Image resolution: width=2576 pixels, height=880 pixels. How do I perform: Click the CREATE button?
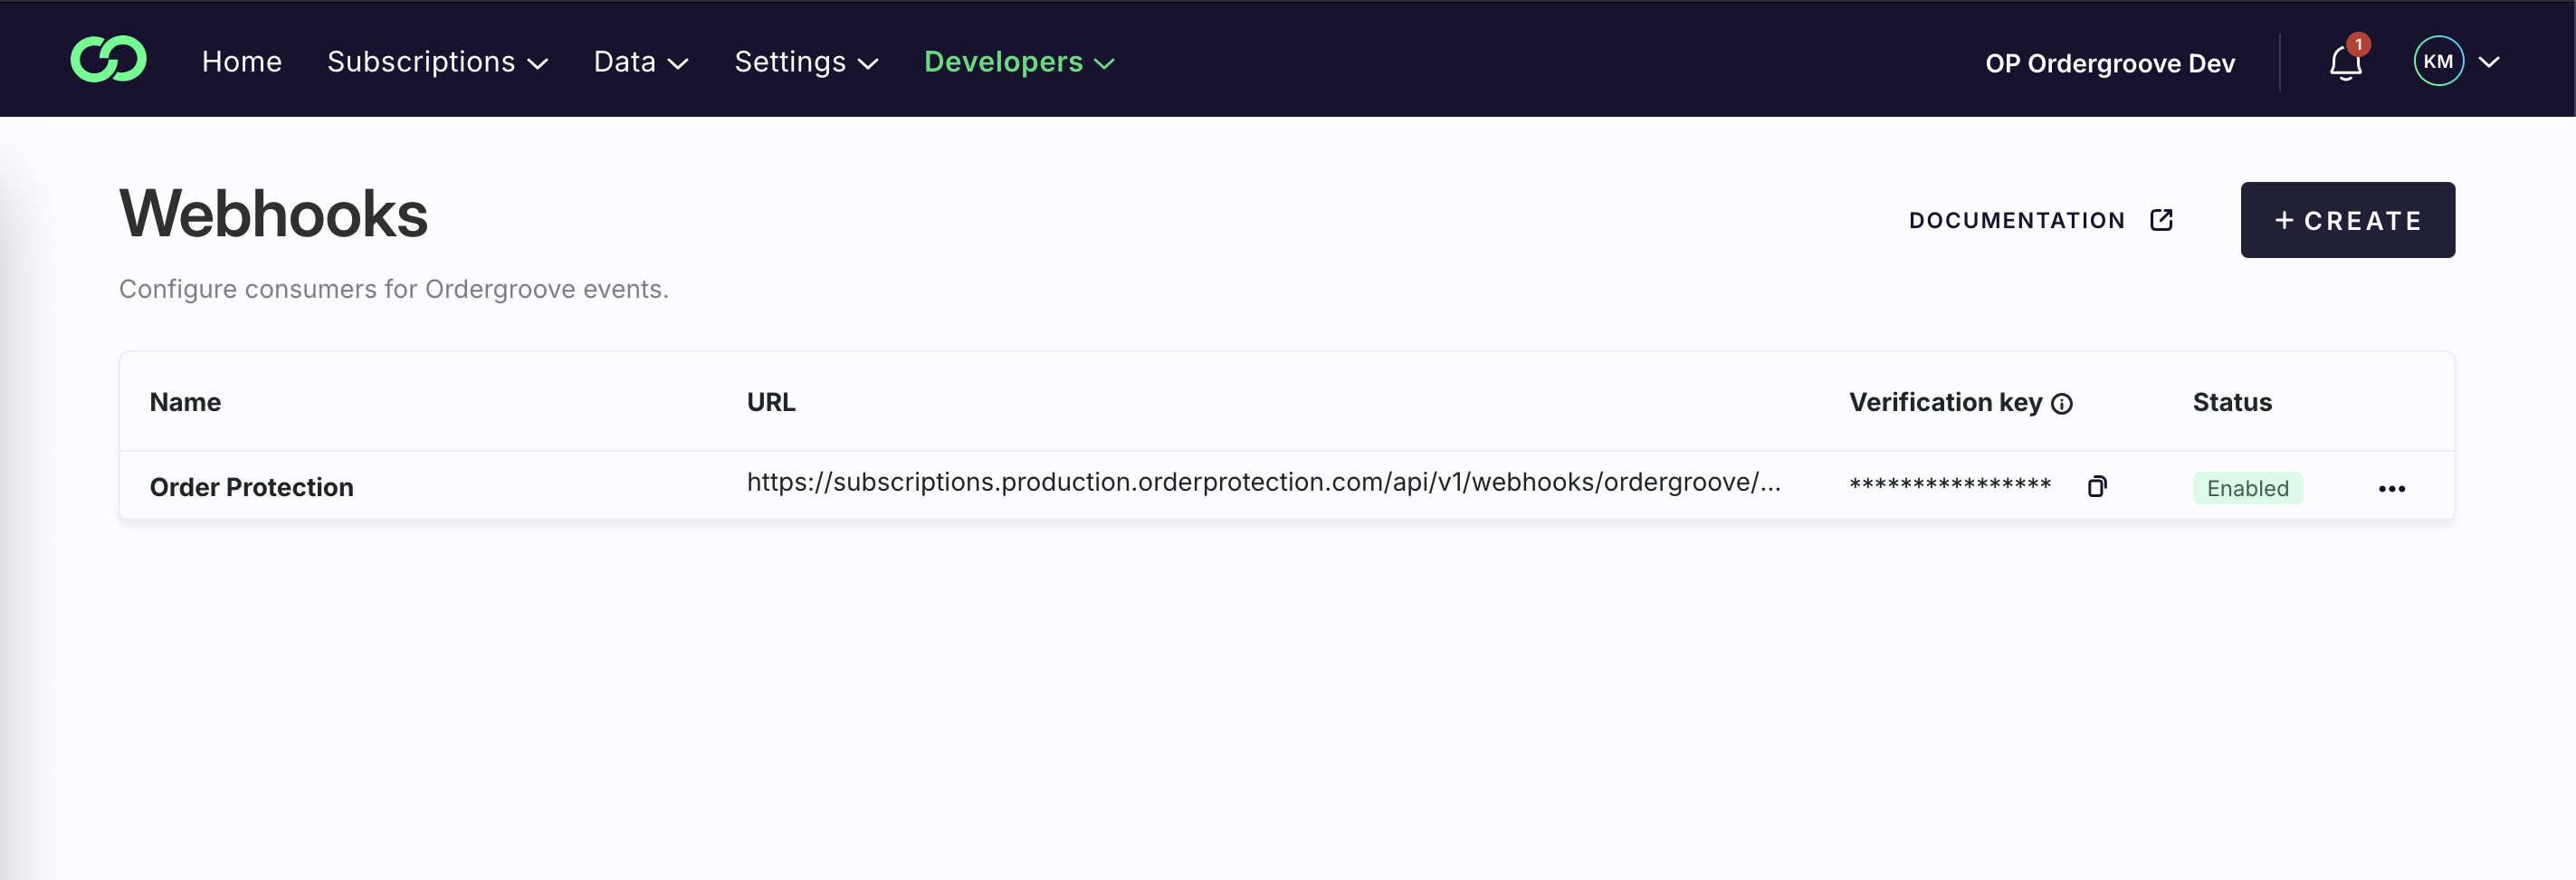pyautogui.click(x=2347, y=220)
